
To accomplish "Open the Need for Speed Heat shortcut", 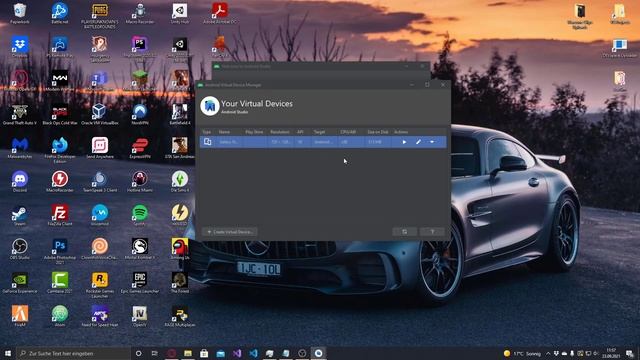I will click(100, 317).
